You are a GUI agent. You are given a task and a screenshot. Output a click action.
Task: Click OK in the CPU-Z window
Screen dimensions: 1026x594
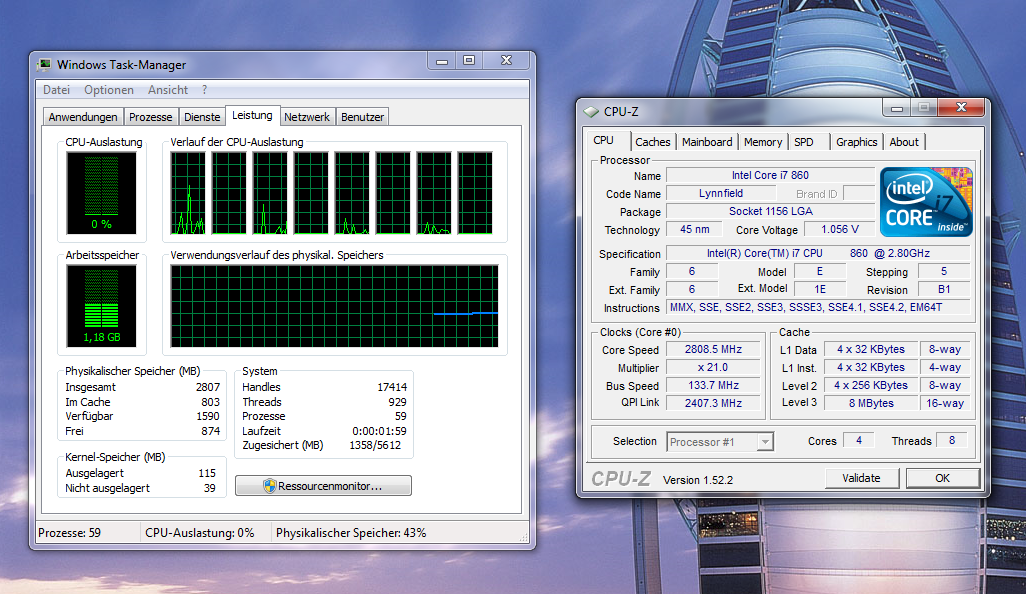click(942, 478)
